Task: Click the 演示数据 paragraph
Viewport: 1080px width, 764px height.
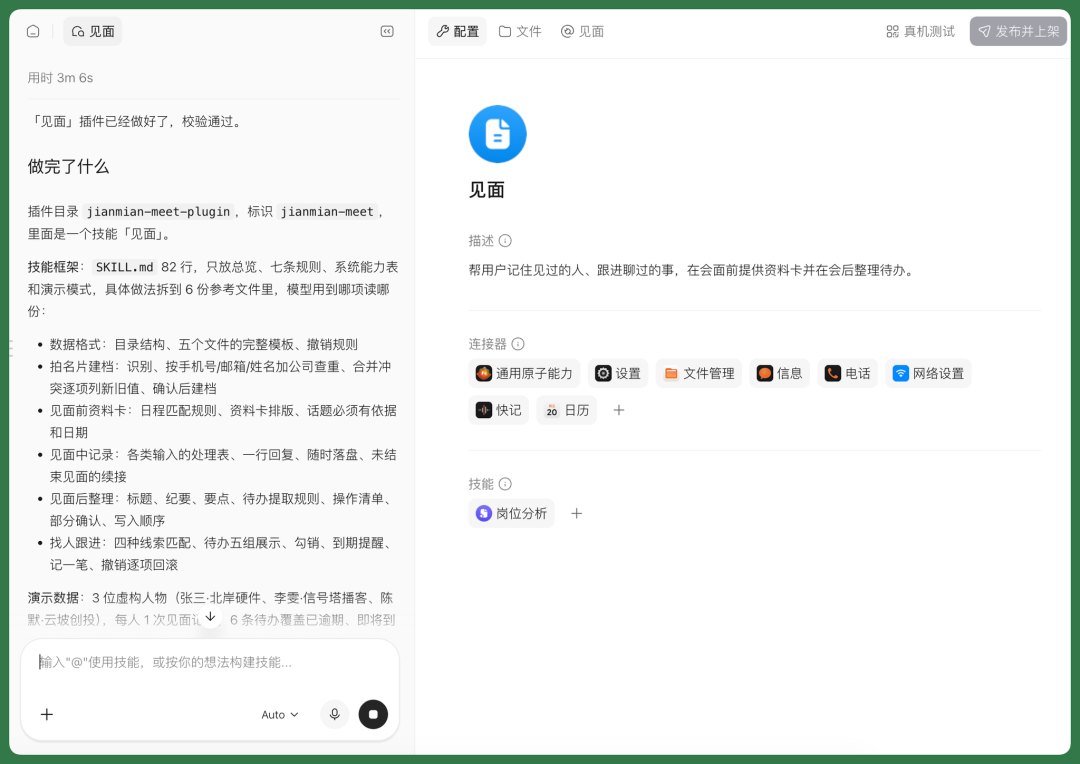Action: tap(211, 608)
